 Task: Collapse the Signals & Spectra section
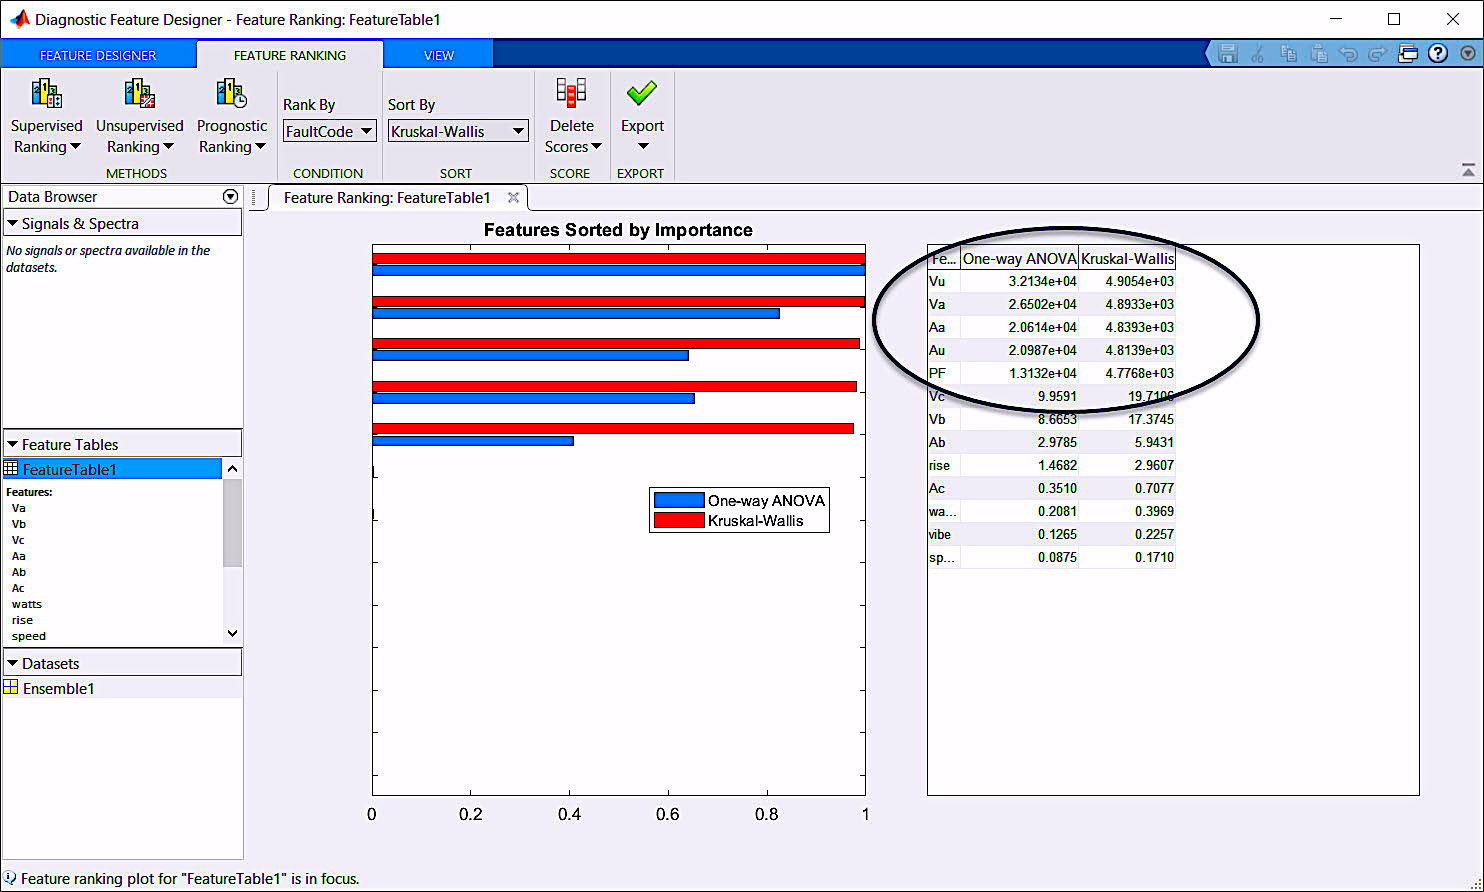click(x=13, y=224)
